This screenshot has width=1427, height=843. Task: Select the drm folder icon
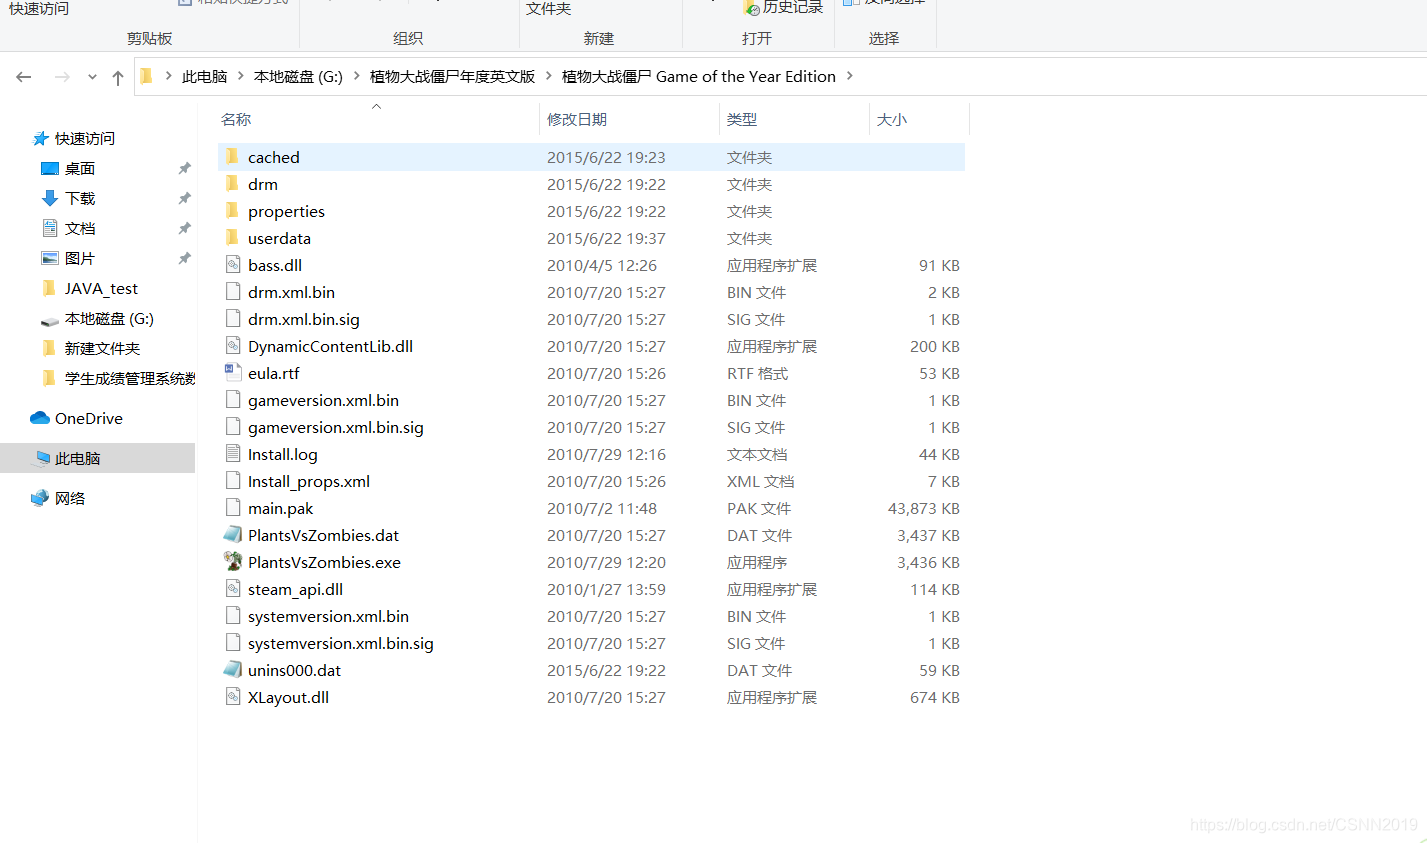tap(232, 184)
